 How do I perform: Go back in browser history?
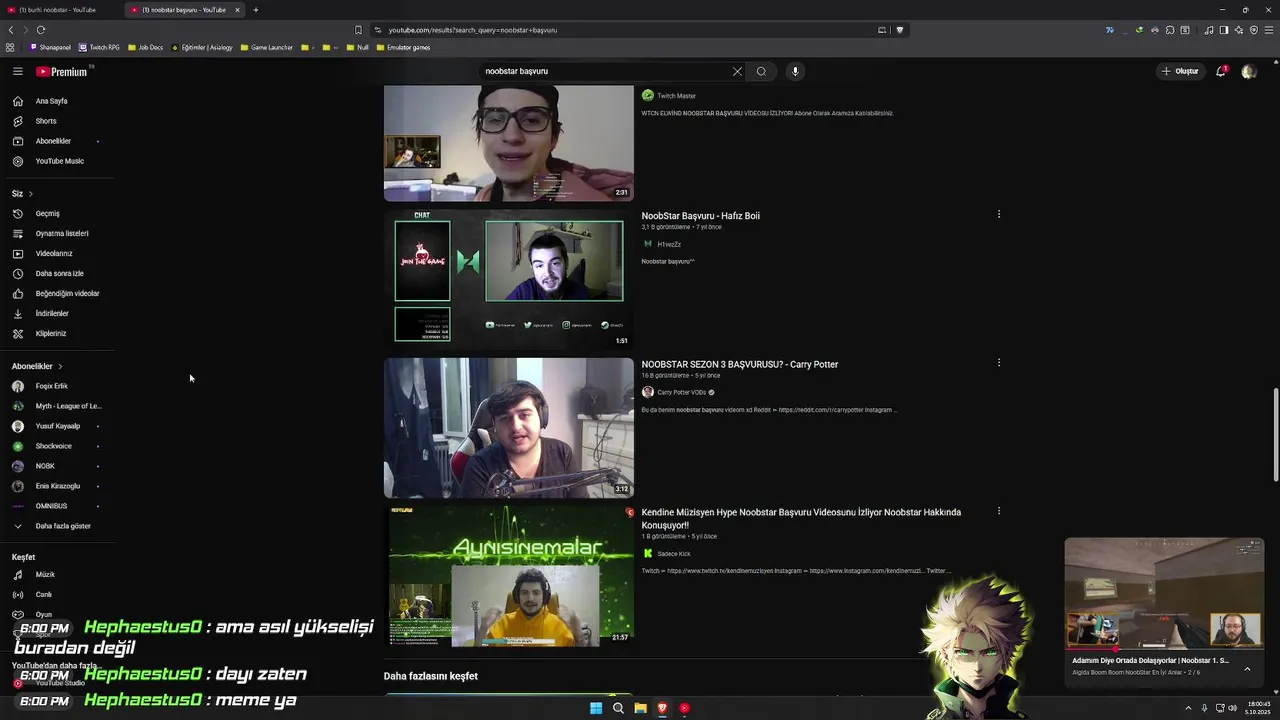pos(11,30)
